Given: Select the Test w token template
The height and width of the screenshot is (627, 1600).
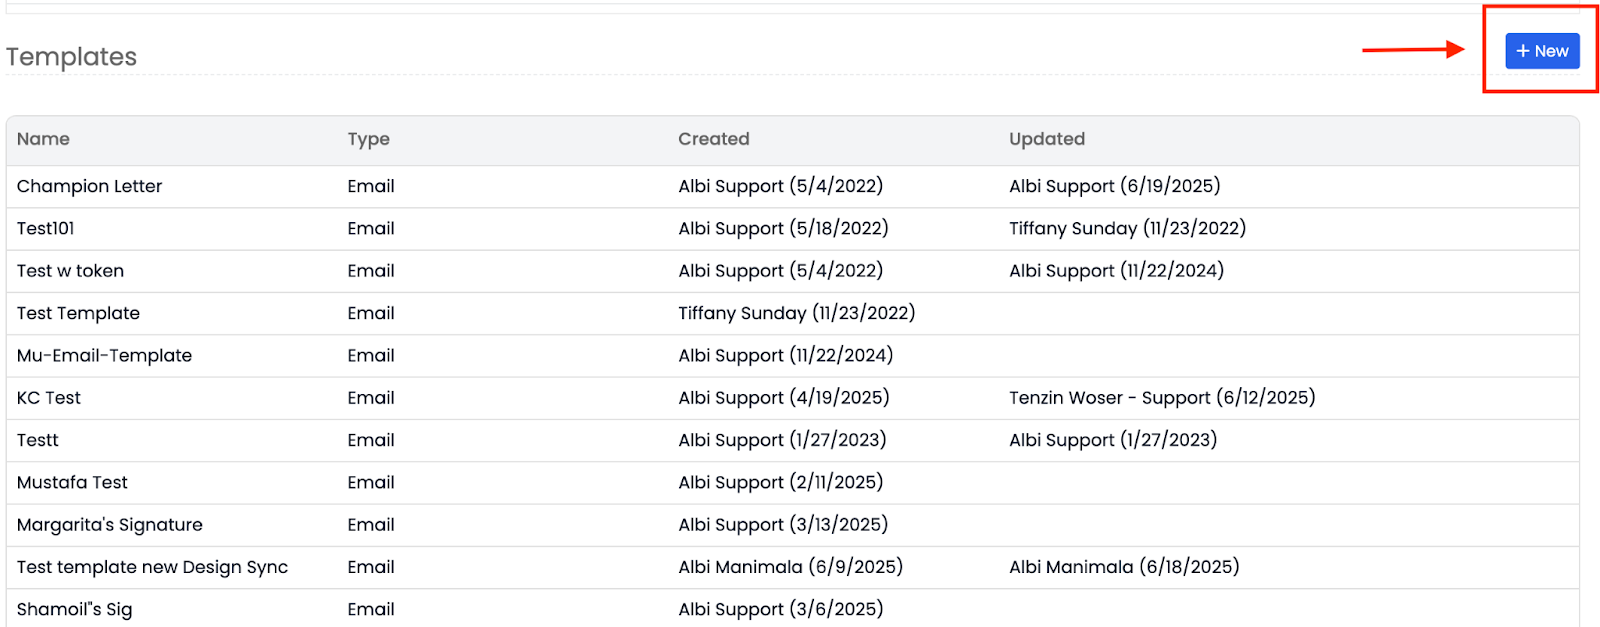Looking at the screenshot, I should tap(70, 271).
